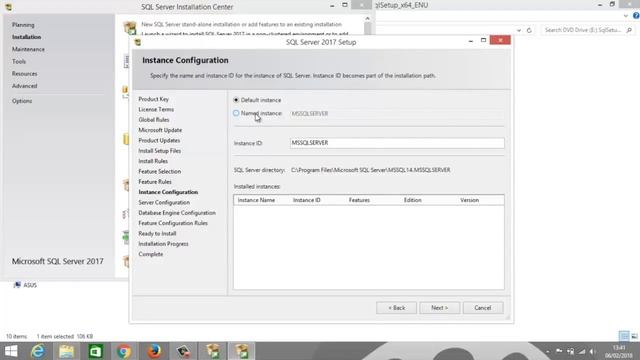Screen dimensions: 640x360
Task: Go to the Installation Progress step
Action: [x=163, y=244]
